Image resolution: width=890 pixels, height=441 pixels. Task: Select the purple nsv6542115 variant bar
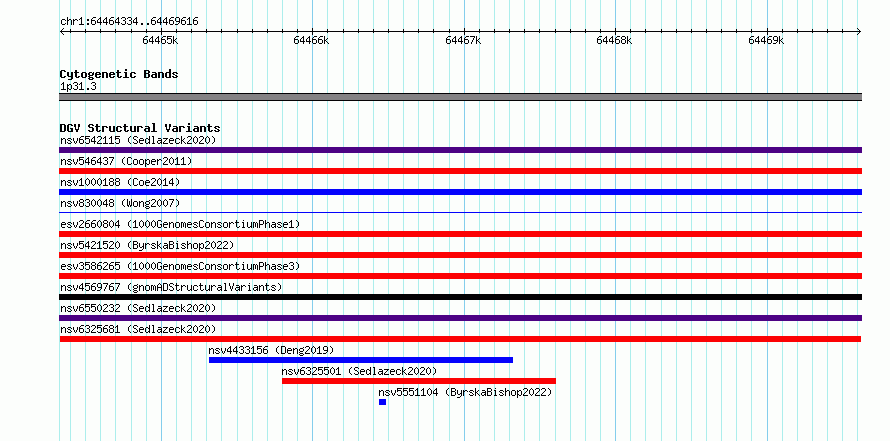point(460,150)
